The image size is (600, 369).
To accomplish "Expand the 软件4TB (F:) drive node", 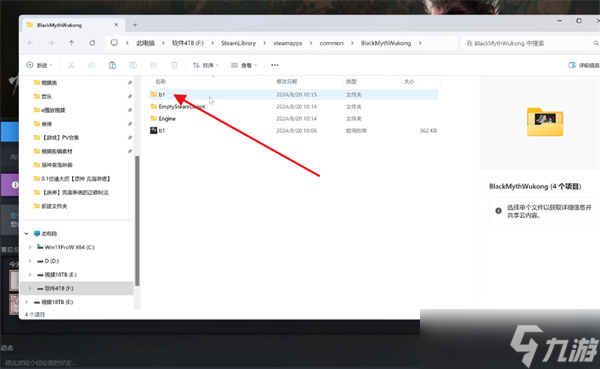I will (x=30, y=288).
